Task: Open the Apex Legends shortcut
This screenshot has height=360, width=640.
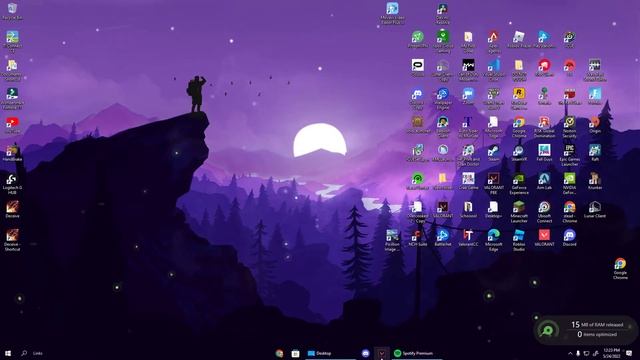Action: pyautogui.click(x=493, y=42)
